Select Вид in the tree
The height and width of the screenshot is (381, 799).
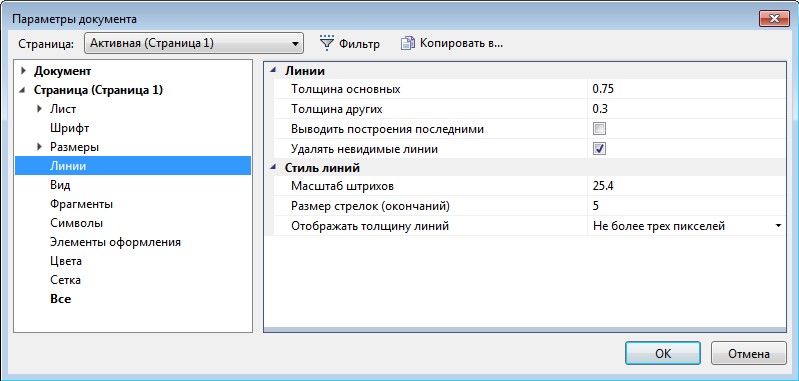[60, 185]
